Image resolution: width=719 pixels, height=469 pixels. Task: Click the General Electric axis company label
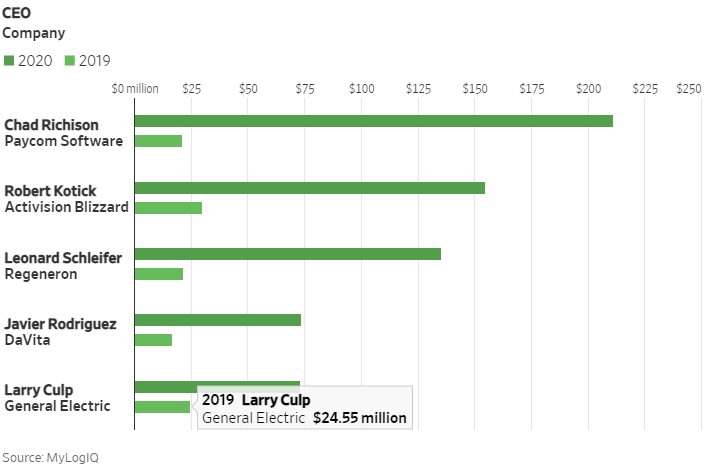[57, 406]
